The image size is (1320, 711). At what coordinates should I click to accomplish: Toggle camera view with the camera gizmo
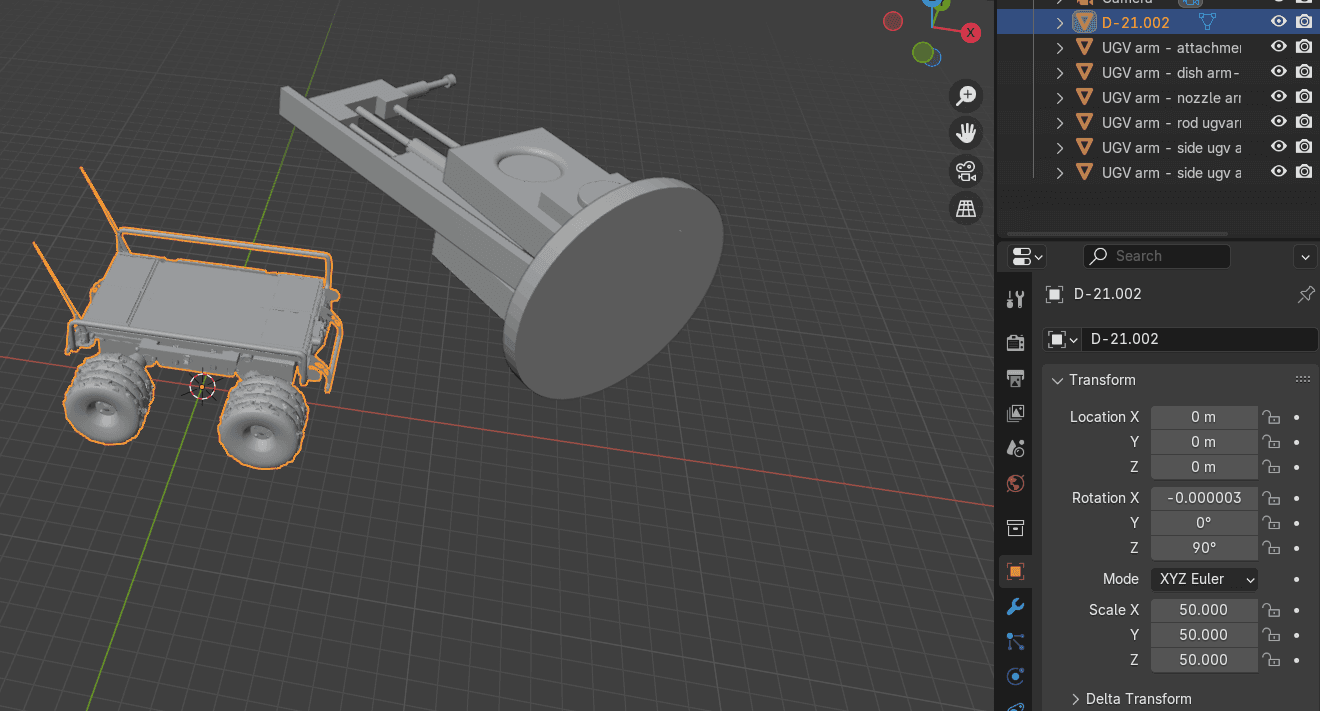click(966, 171)
